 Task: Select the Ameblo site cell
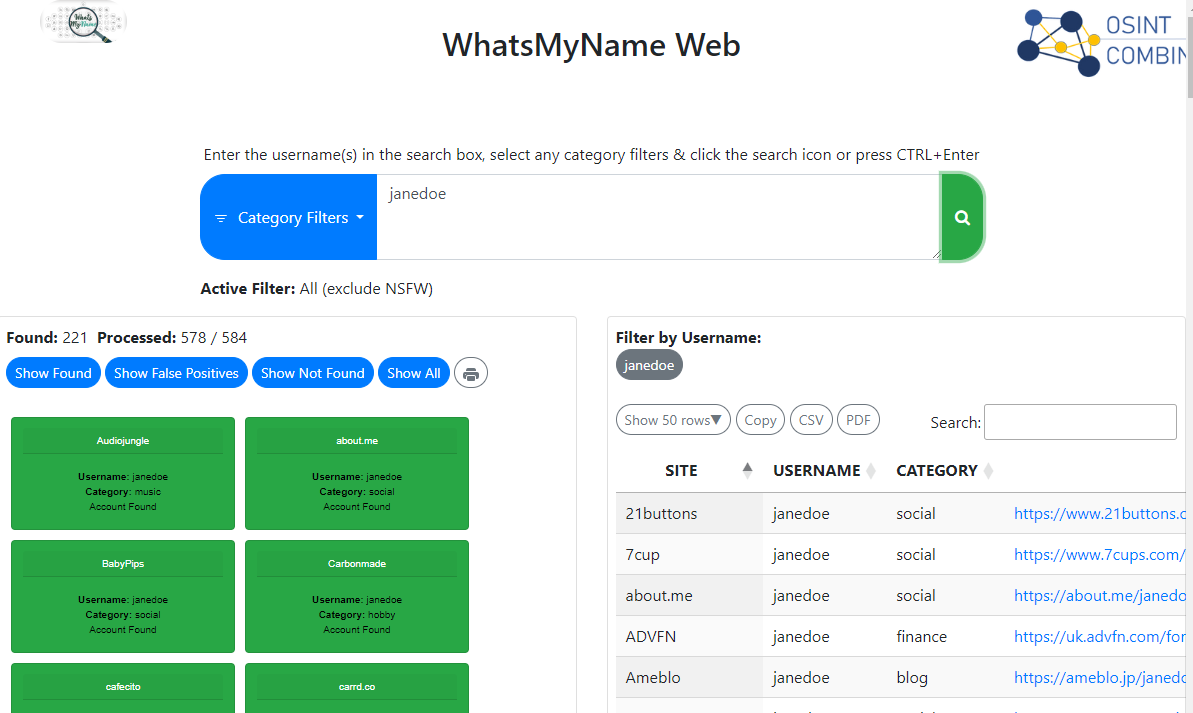pyautogui.click(x=689, y=678)
